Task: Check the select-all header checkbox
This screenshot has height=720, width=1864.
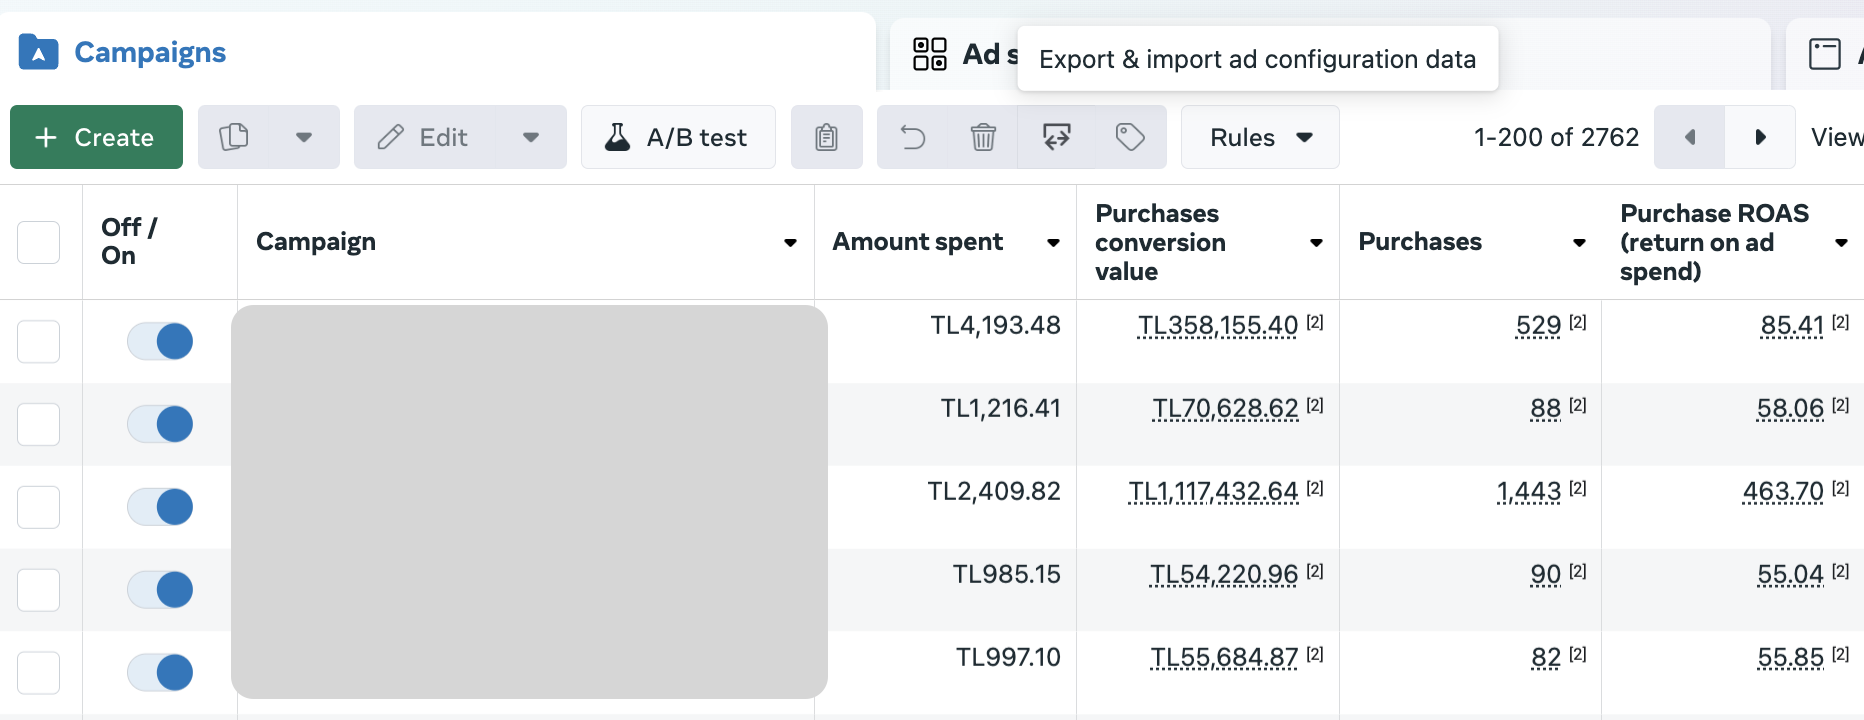Action: pos(39,242)
